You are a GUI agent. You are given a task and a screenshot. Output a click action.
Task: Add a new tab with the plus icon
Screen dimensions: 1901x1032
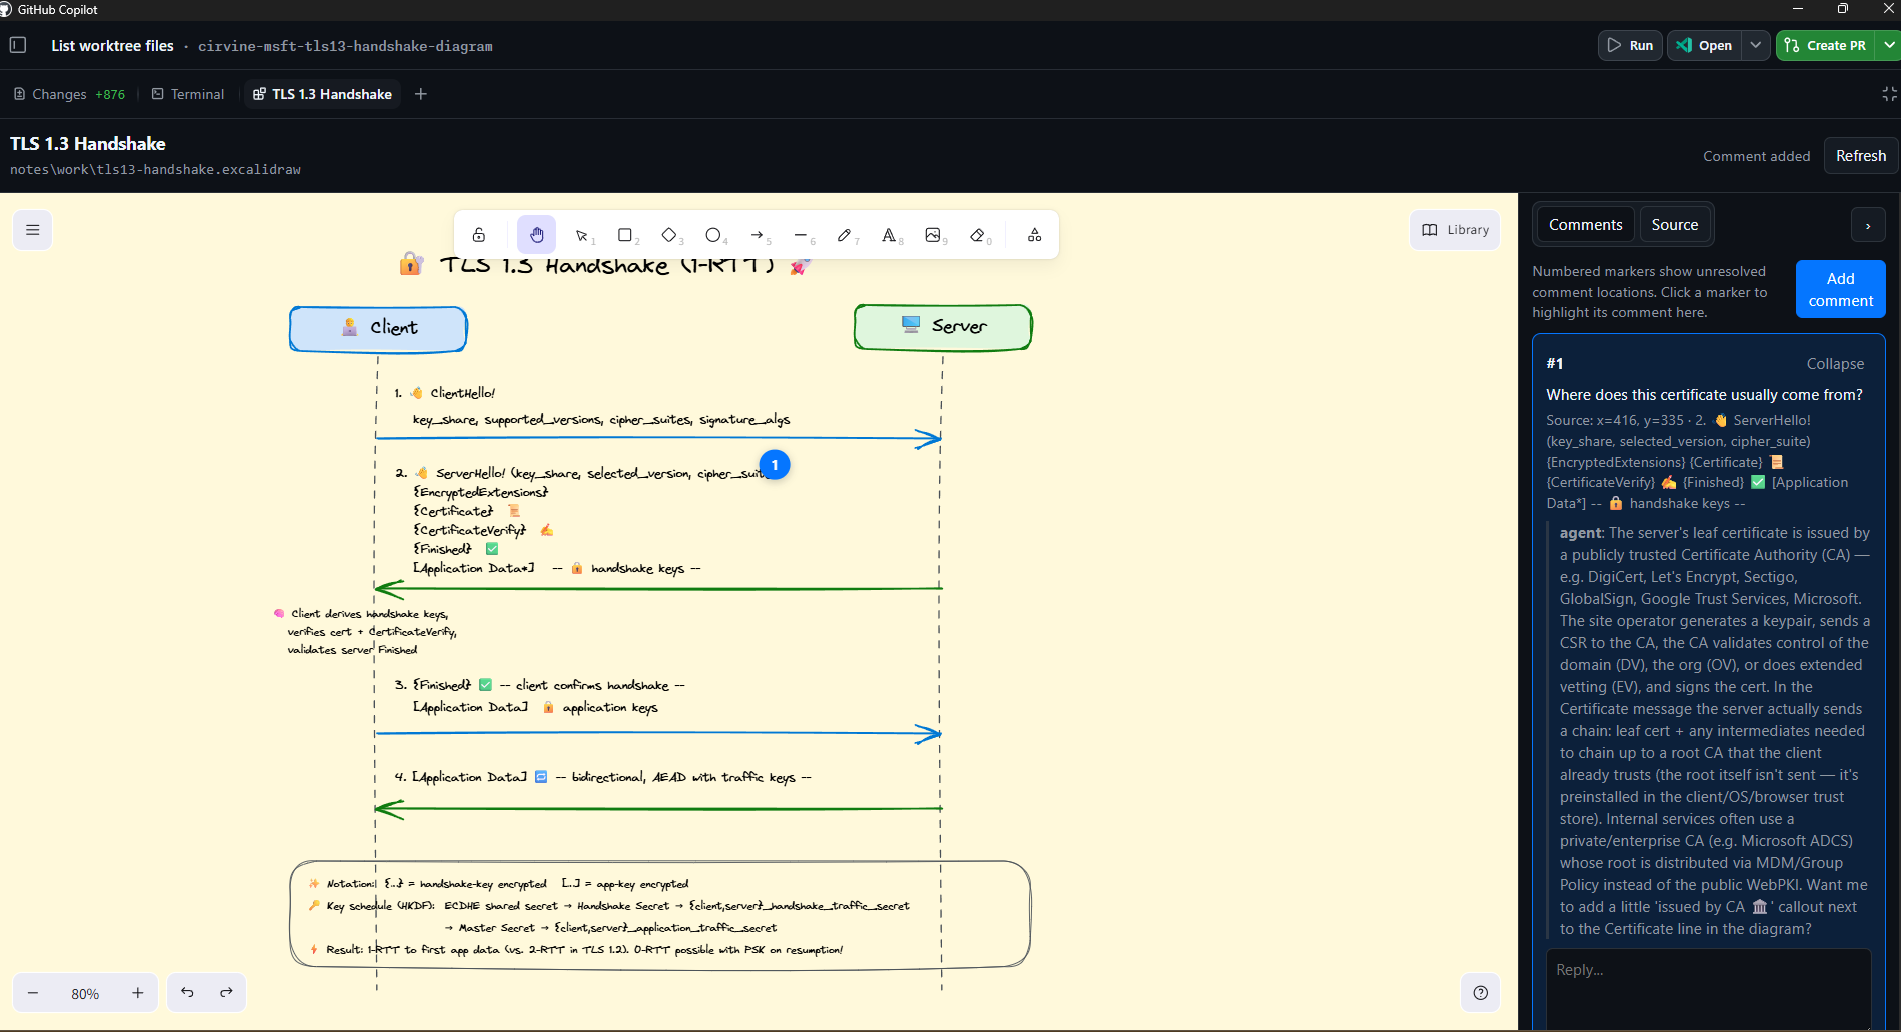421,94
